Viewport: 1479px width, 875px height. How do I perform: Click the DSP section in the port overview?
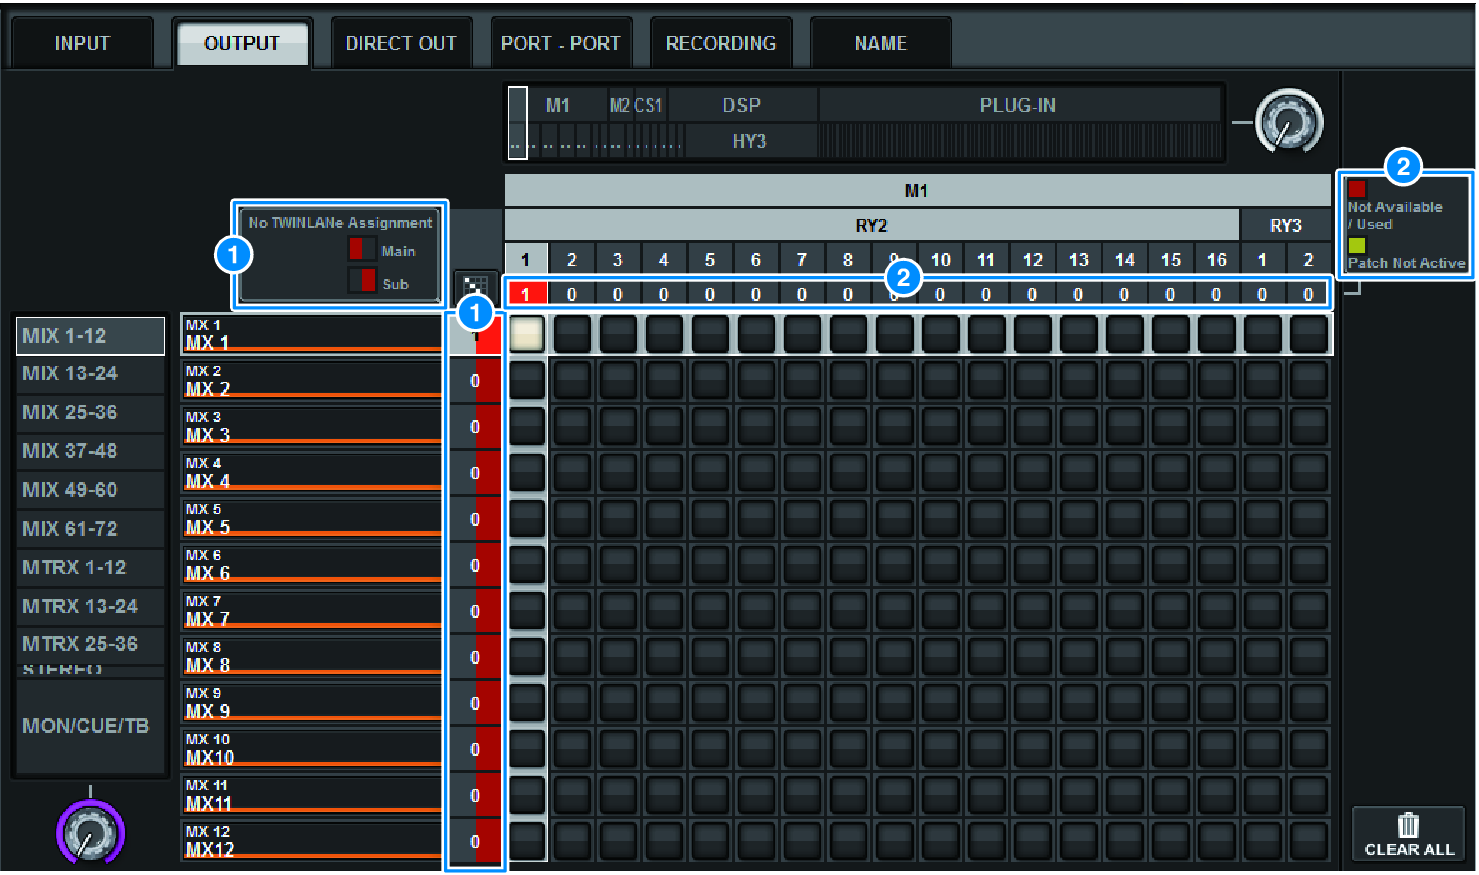pos(742,105)
